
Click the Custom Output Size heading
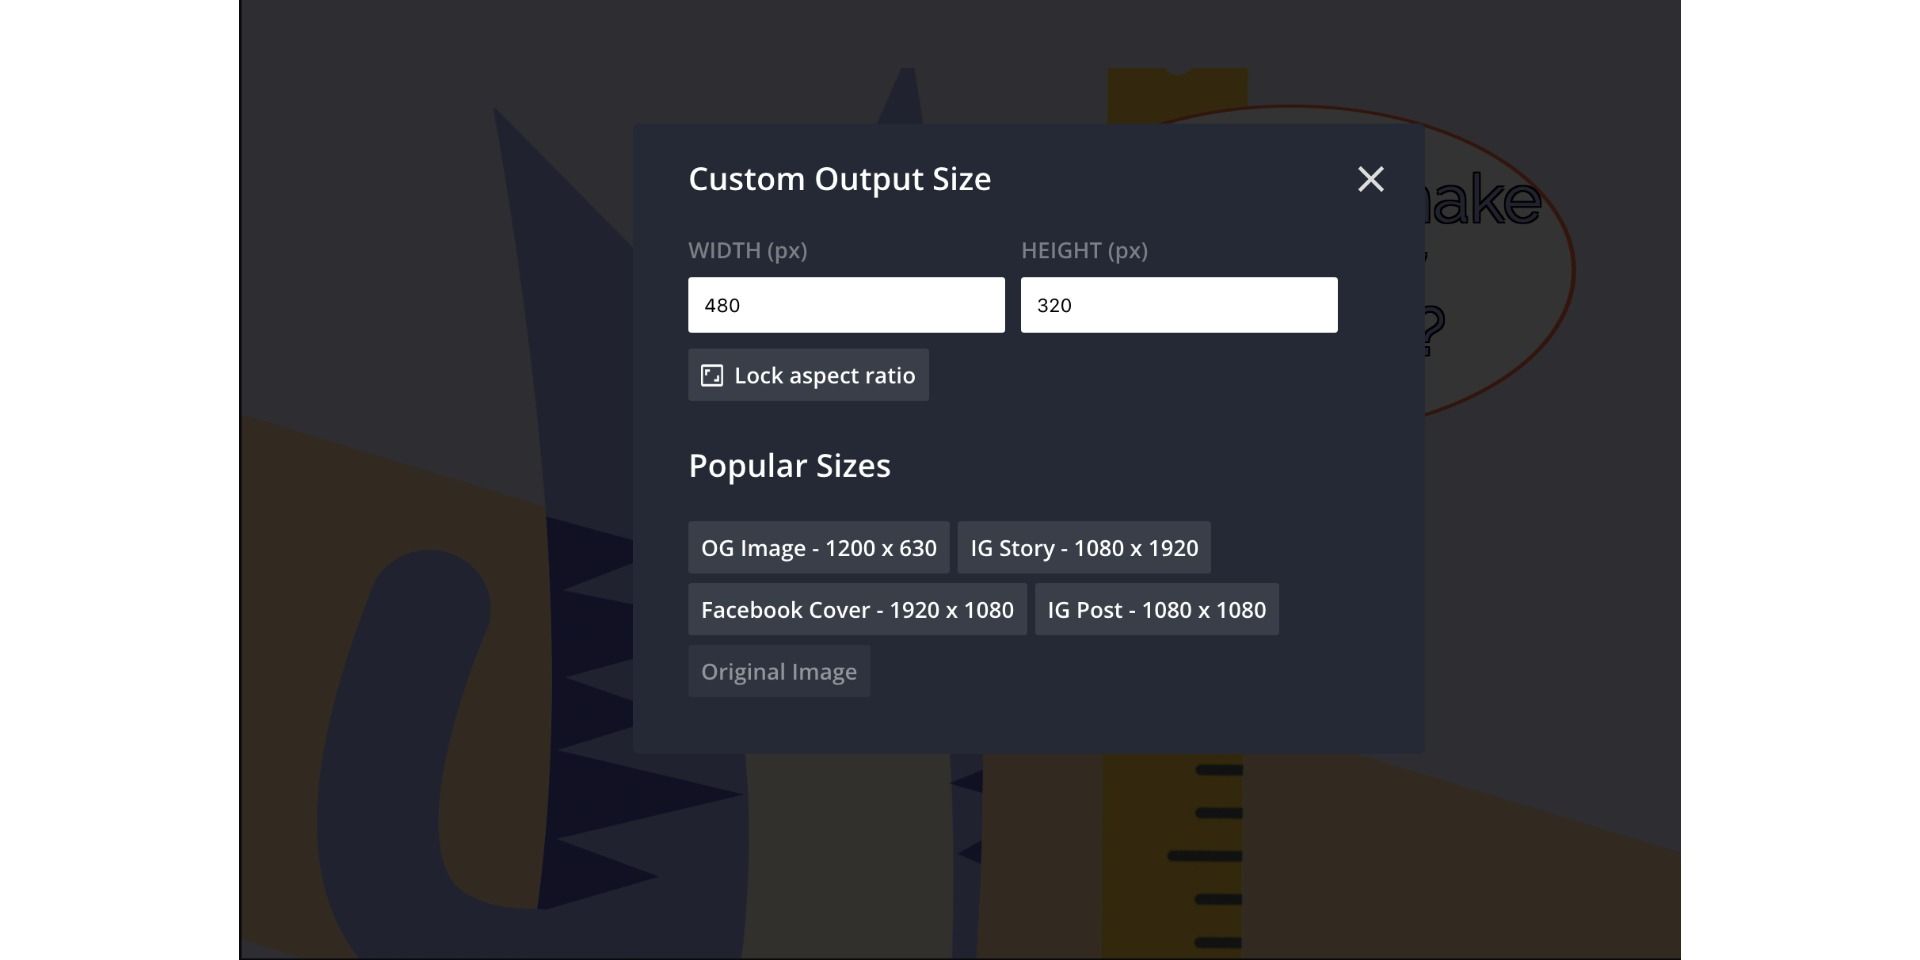click(839, 179)
